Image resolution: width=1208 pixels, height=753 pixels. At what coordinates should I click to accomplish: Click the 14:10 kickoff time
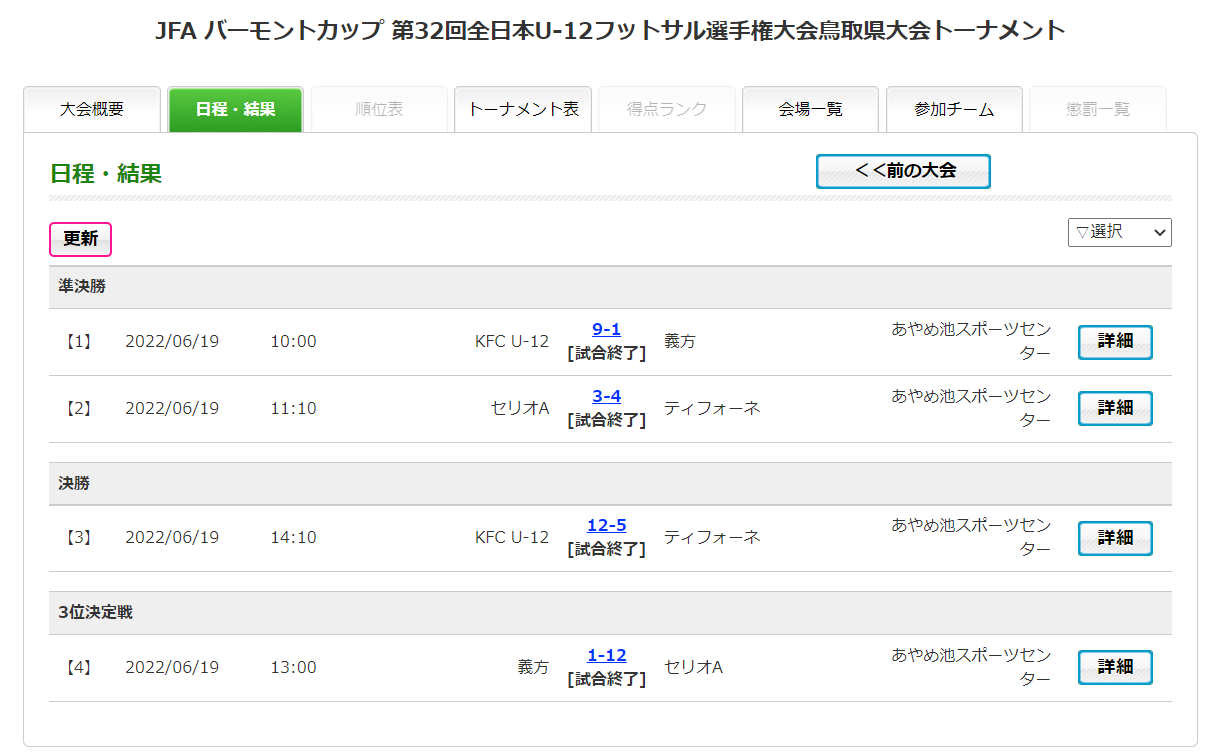coord(293,538)
